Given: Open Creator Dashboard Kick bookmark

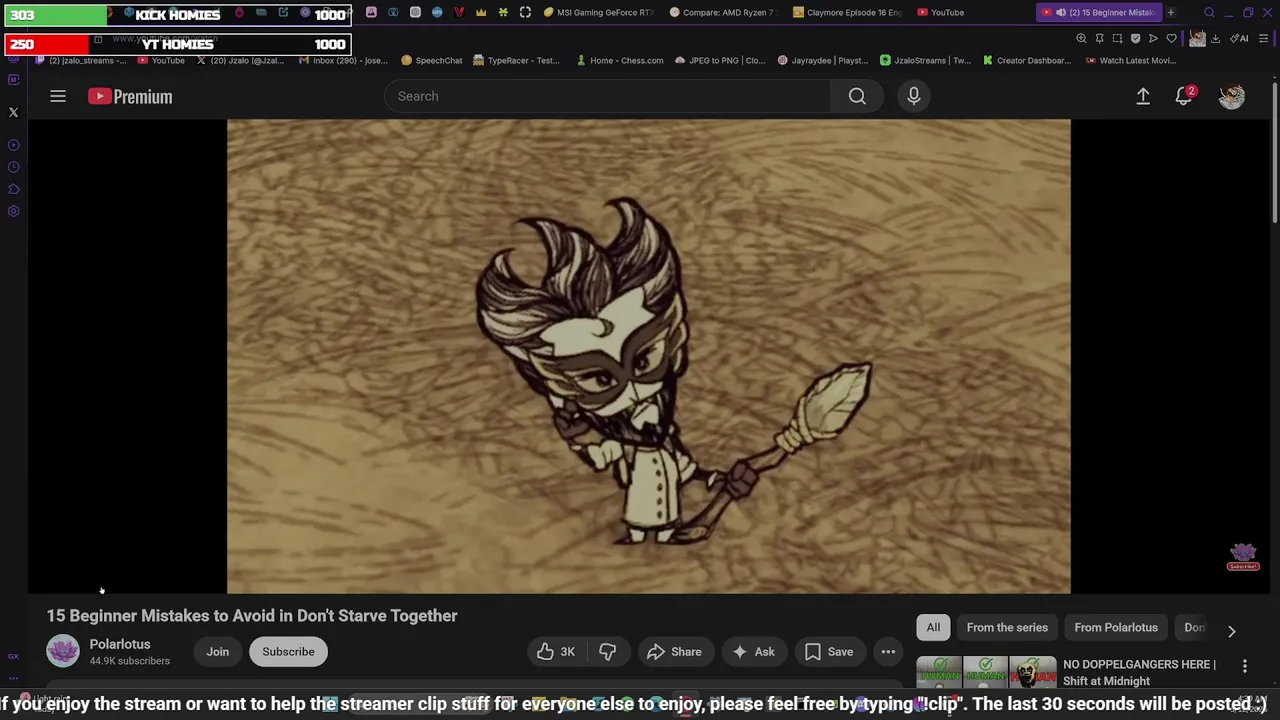Looking at the screenshot, I should click(x=1027, y=60).
